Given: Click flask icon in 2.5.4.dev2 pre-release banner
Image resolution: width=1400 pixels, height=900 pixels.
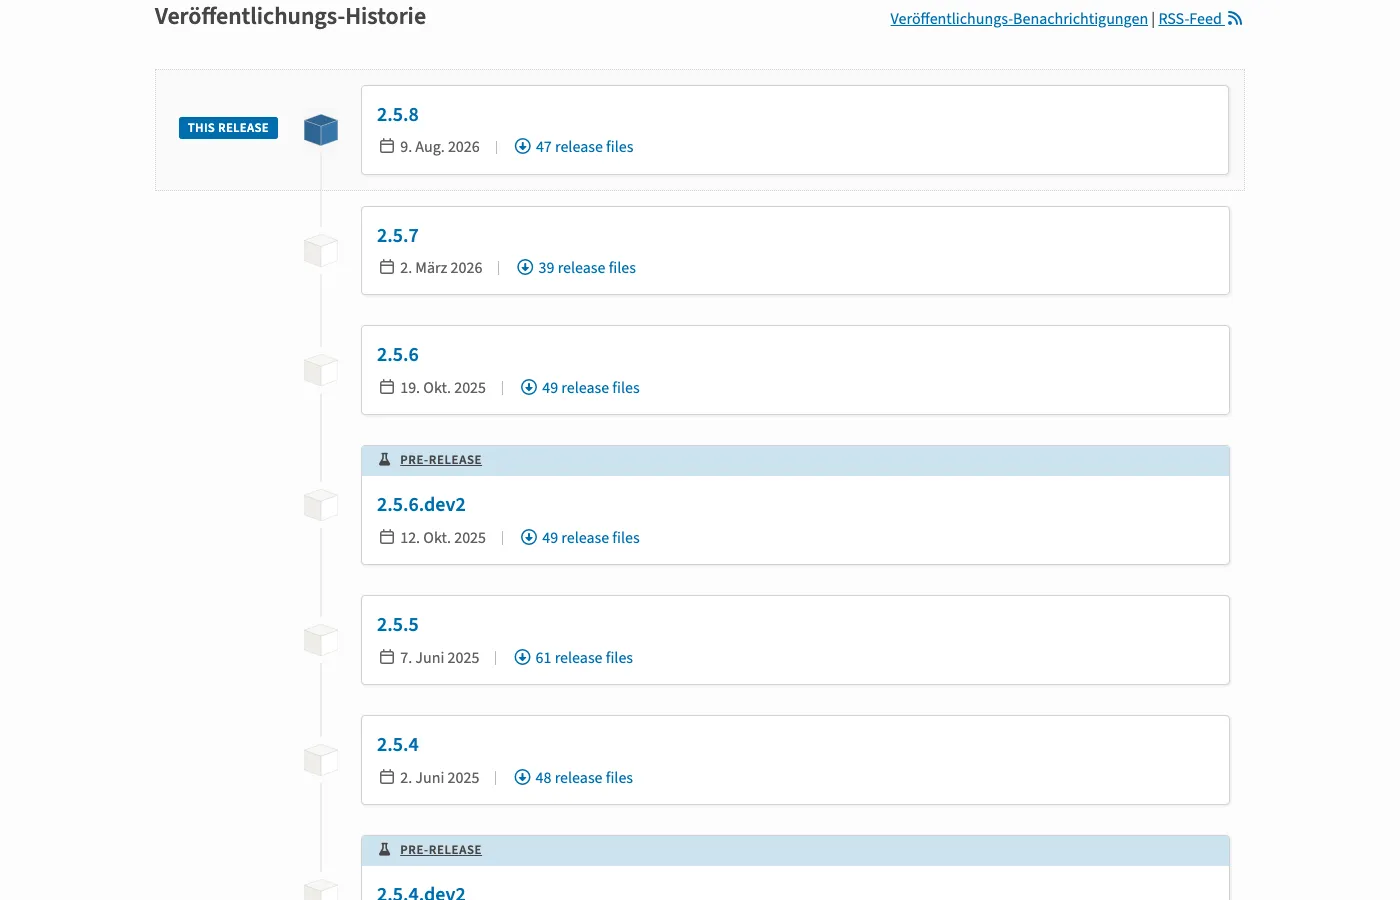Looking at the screenshot, I should tap(385, 850).
